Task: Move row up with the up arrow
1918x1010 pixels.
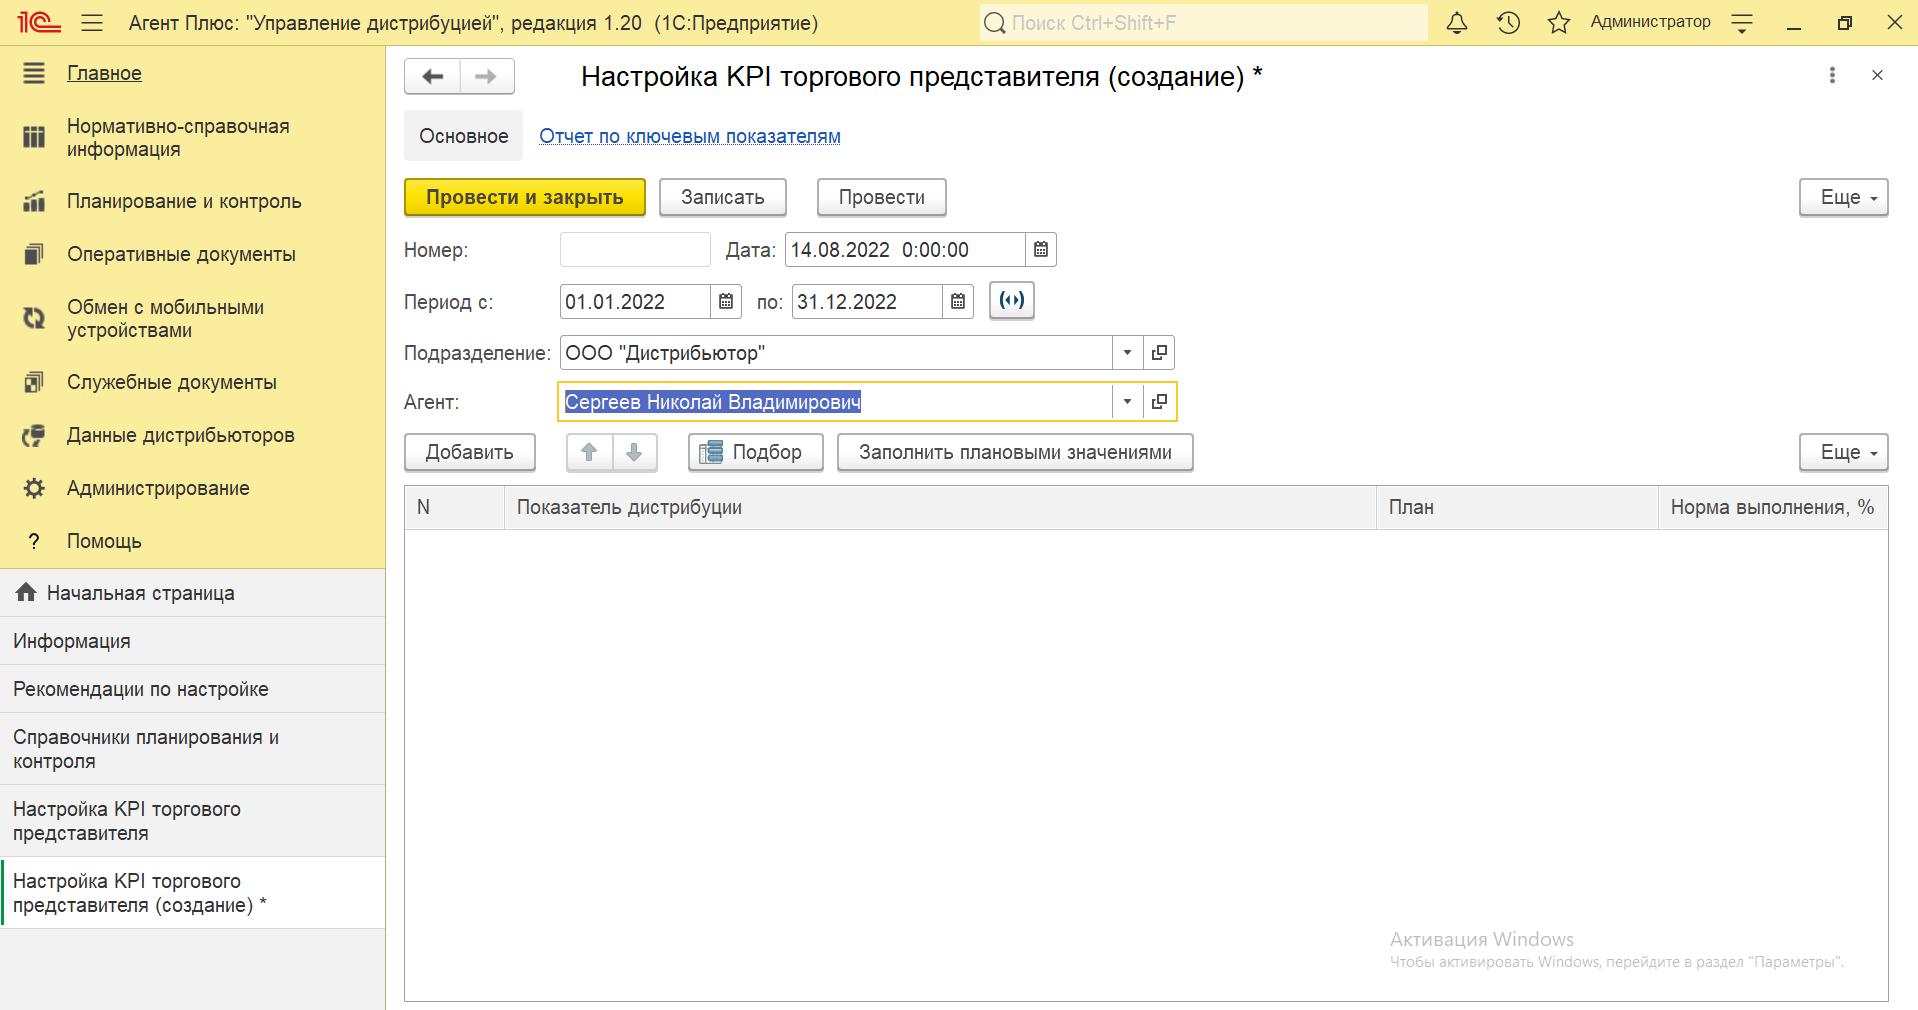Action: [589, 452]
